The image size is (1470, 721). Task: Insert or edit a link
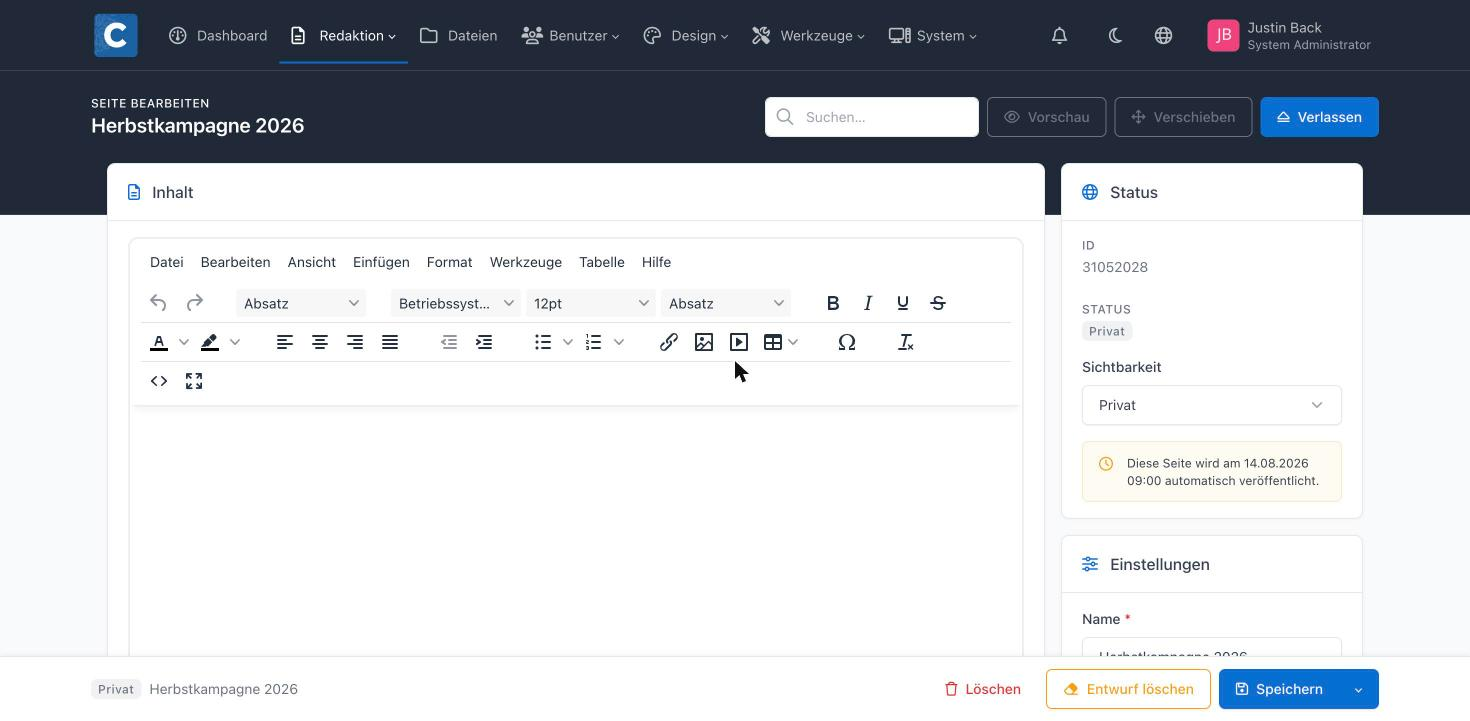click(669, 342)
